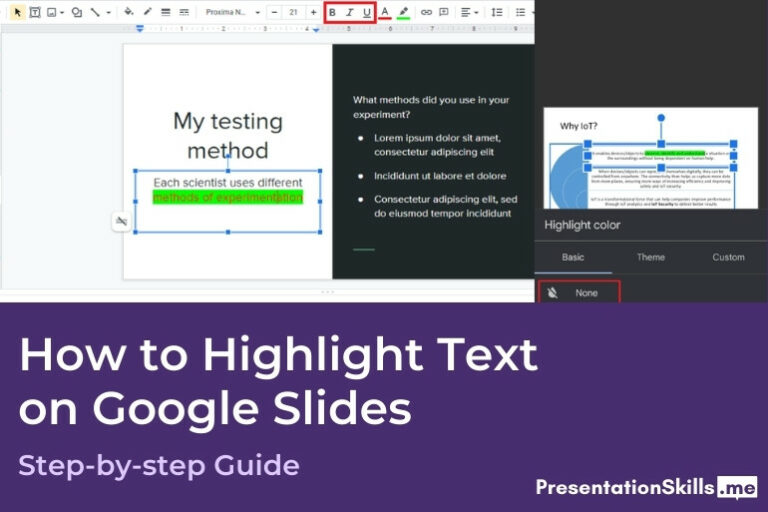
Task: Click the right indent marker on ruler
Action: (x=316, y=30)
